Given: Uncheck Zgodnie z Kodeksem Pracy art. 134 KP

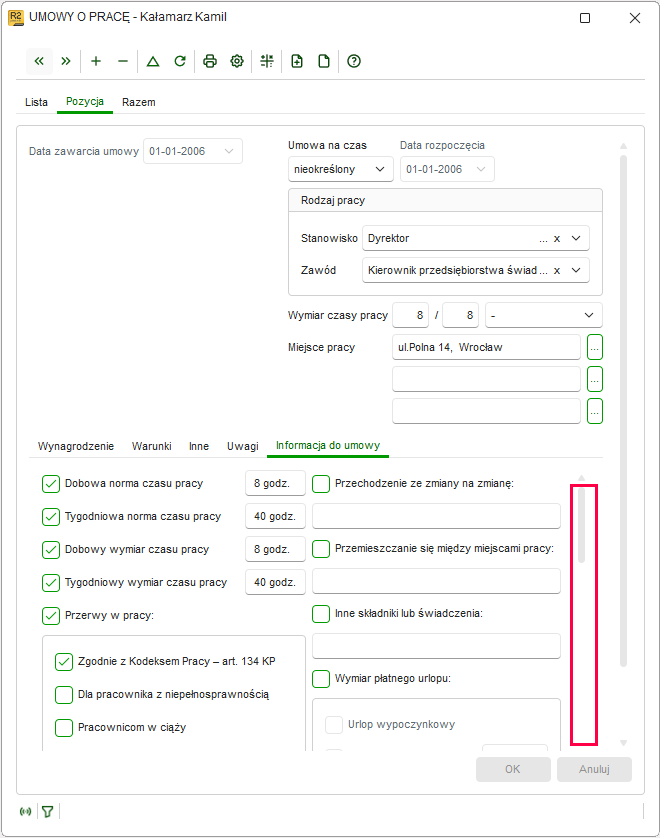Looking at the screenshot, I should click(64, 662).
